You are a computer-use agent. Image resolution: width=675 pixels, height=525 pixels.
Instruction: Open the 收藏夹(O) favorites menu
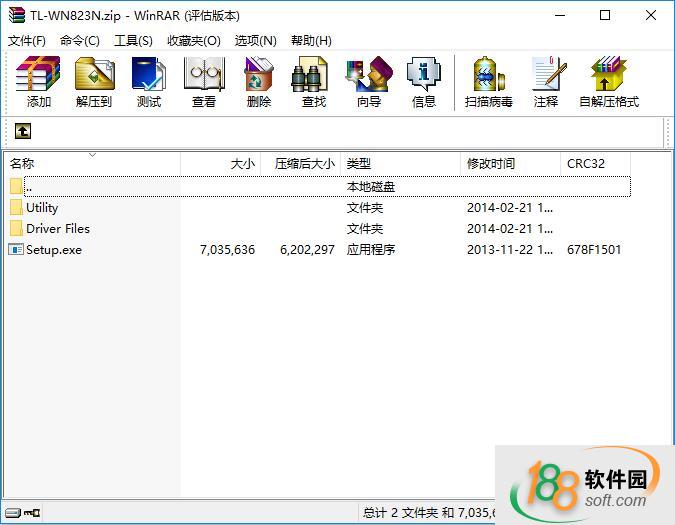pyautogui.click(x=193, y=41)
